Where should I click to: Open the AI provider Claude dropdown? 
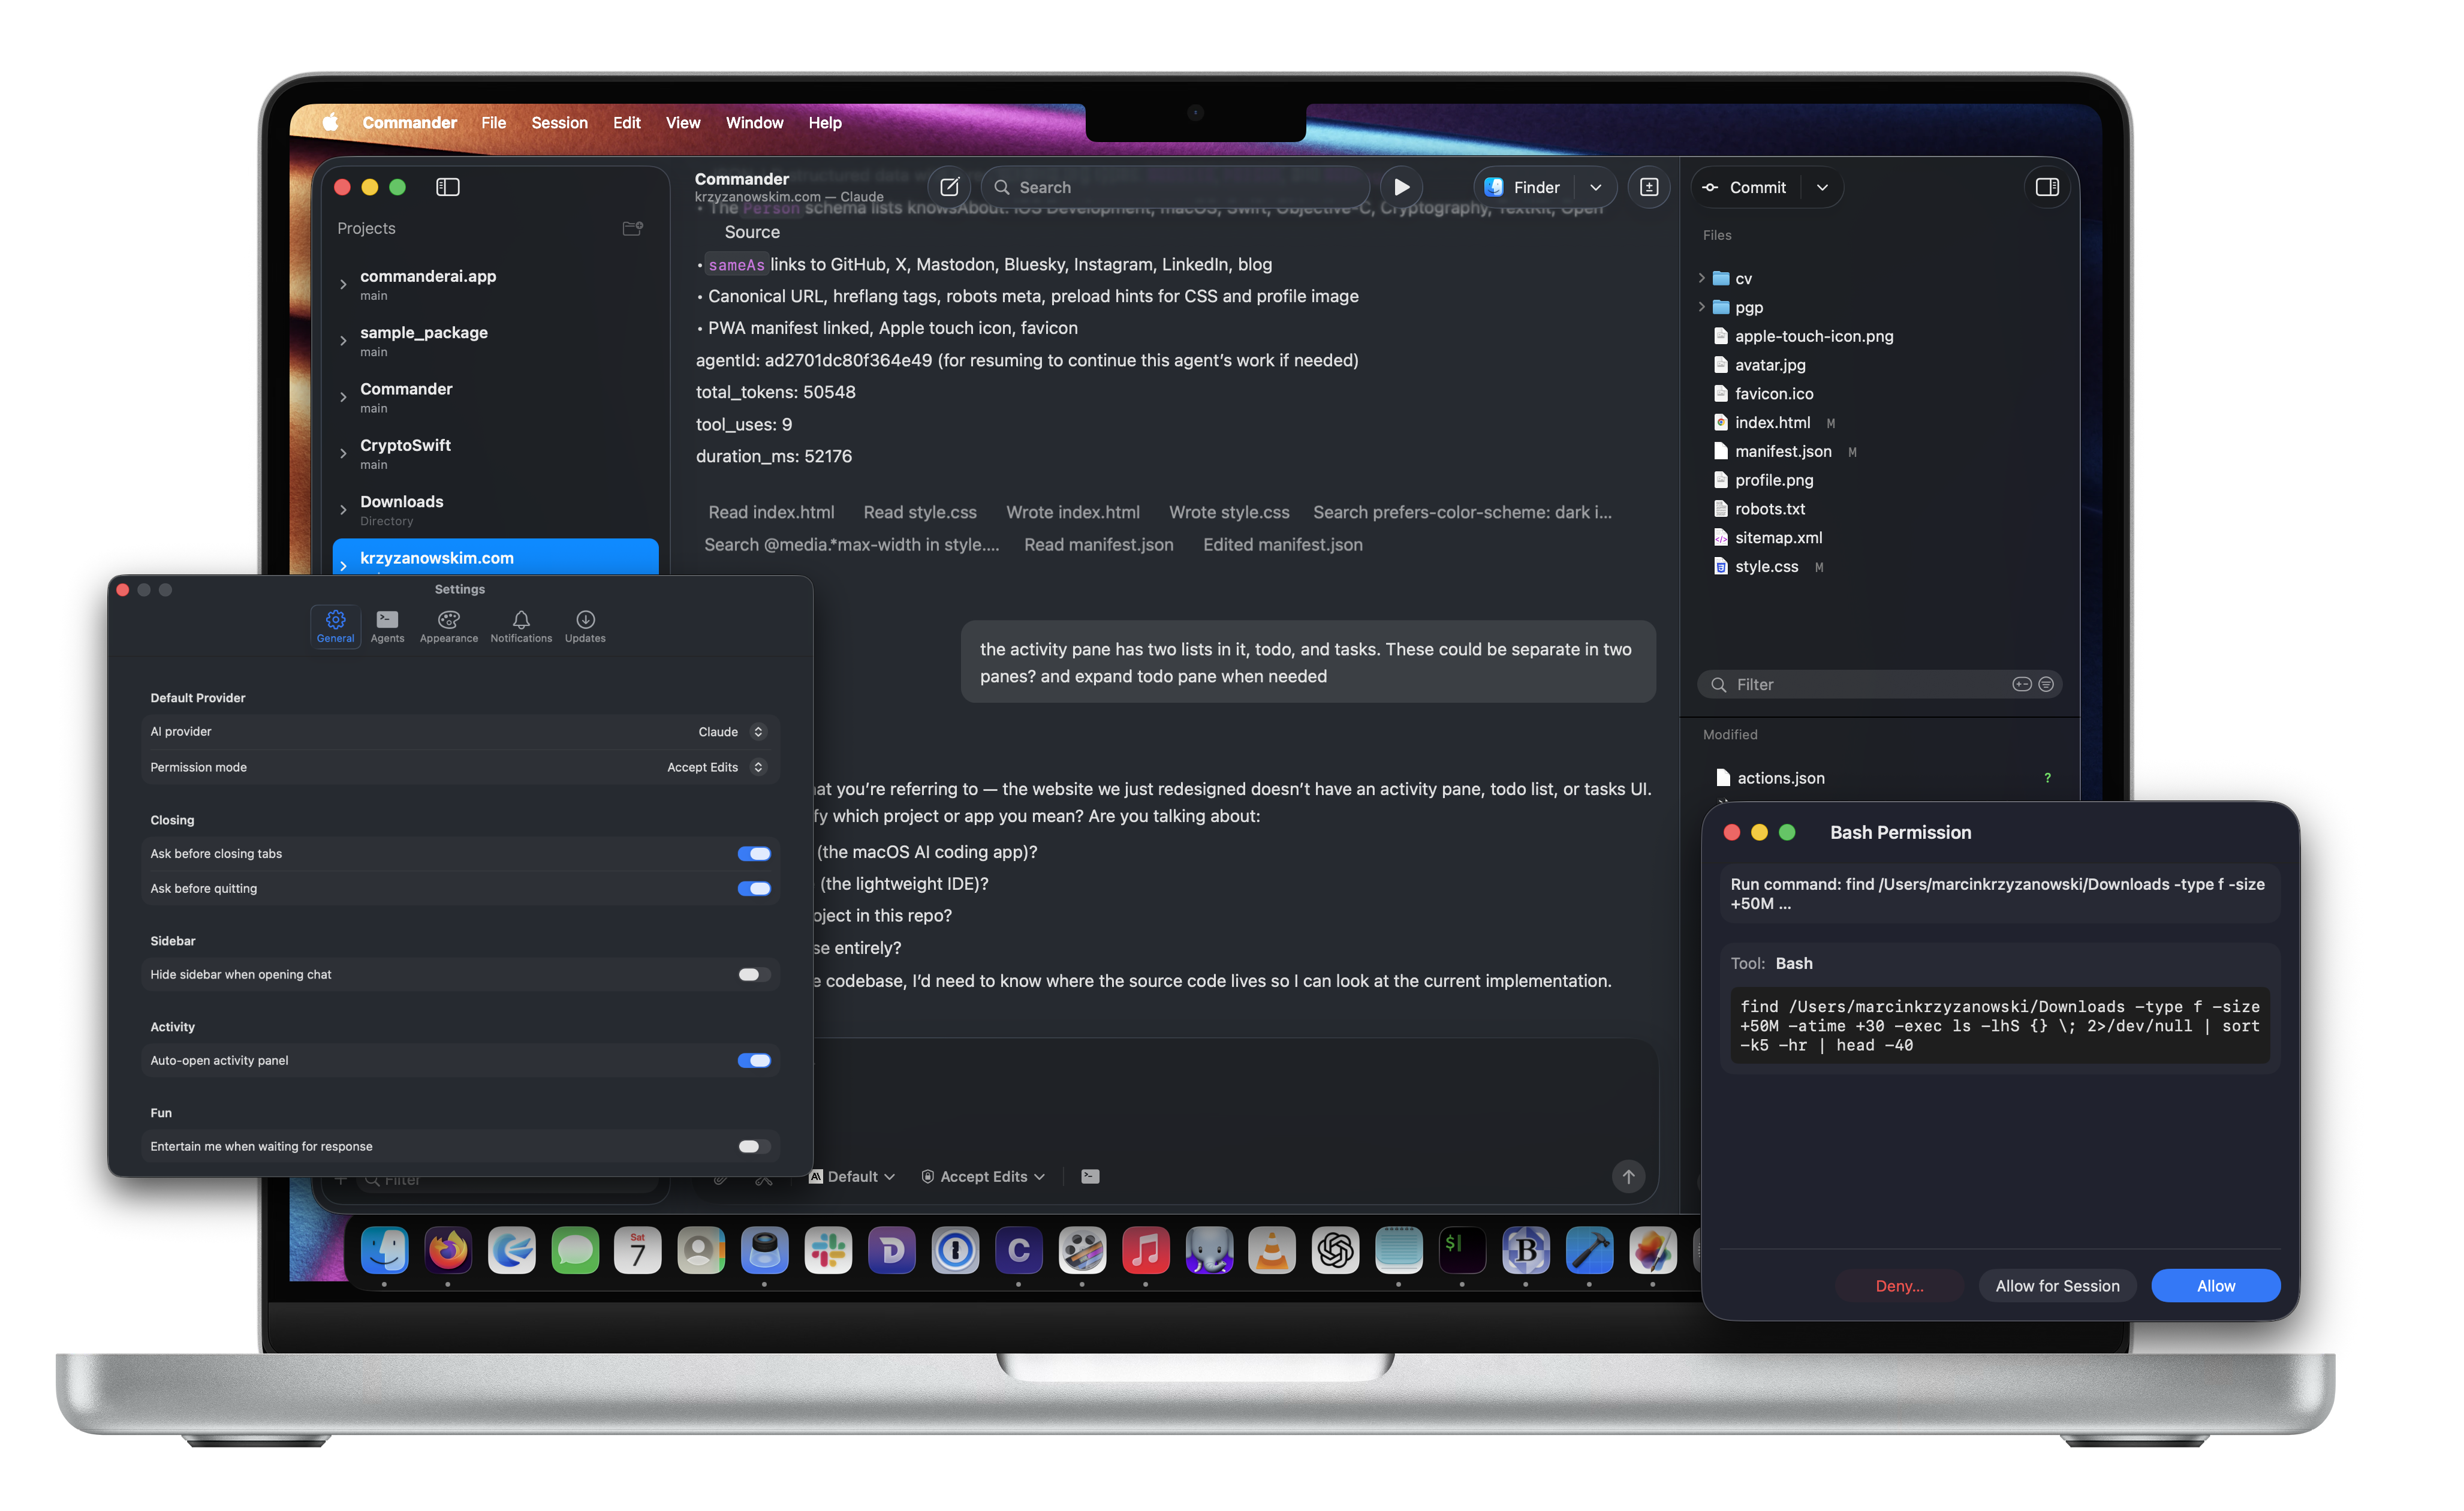coord(731,732)
